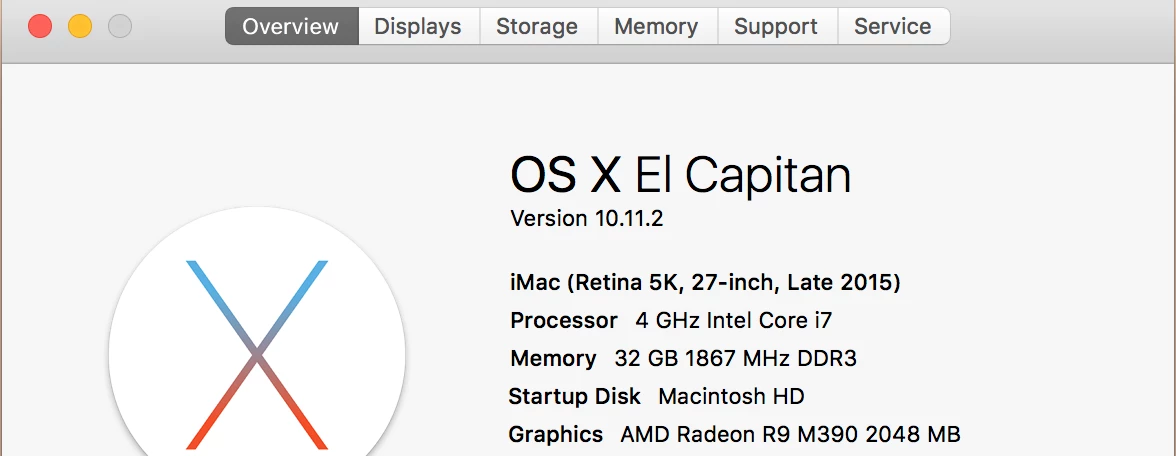Switch to the Overview tab
The width and height of the screenshot is (1176, 456).
tap(291, 27)
